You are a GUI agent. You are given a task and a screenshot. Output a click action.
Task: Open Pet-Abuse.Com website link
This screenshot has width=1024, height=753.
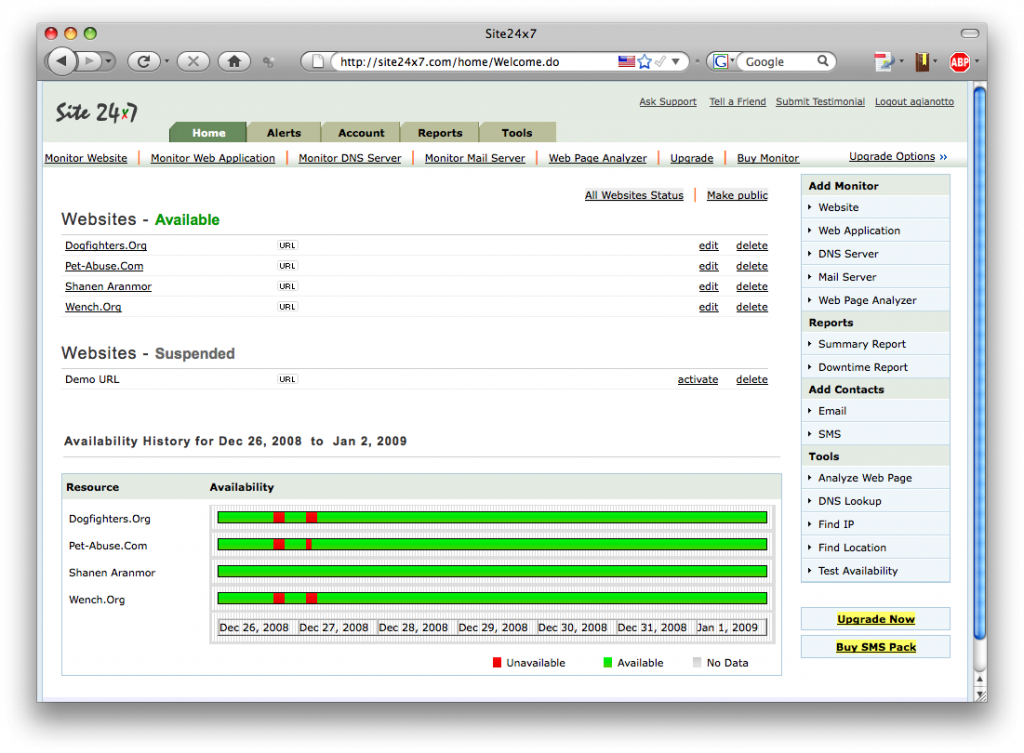pos(104,266)
